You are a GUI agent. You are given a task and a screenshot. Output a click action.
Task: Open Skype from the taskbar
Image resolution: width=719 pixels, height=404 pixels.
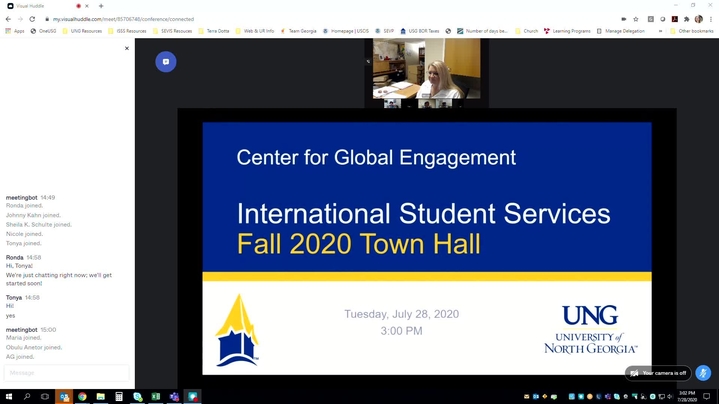pos(138,396)
